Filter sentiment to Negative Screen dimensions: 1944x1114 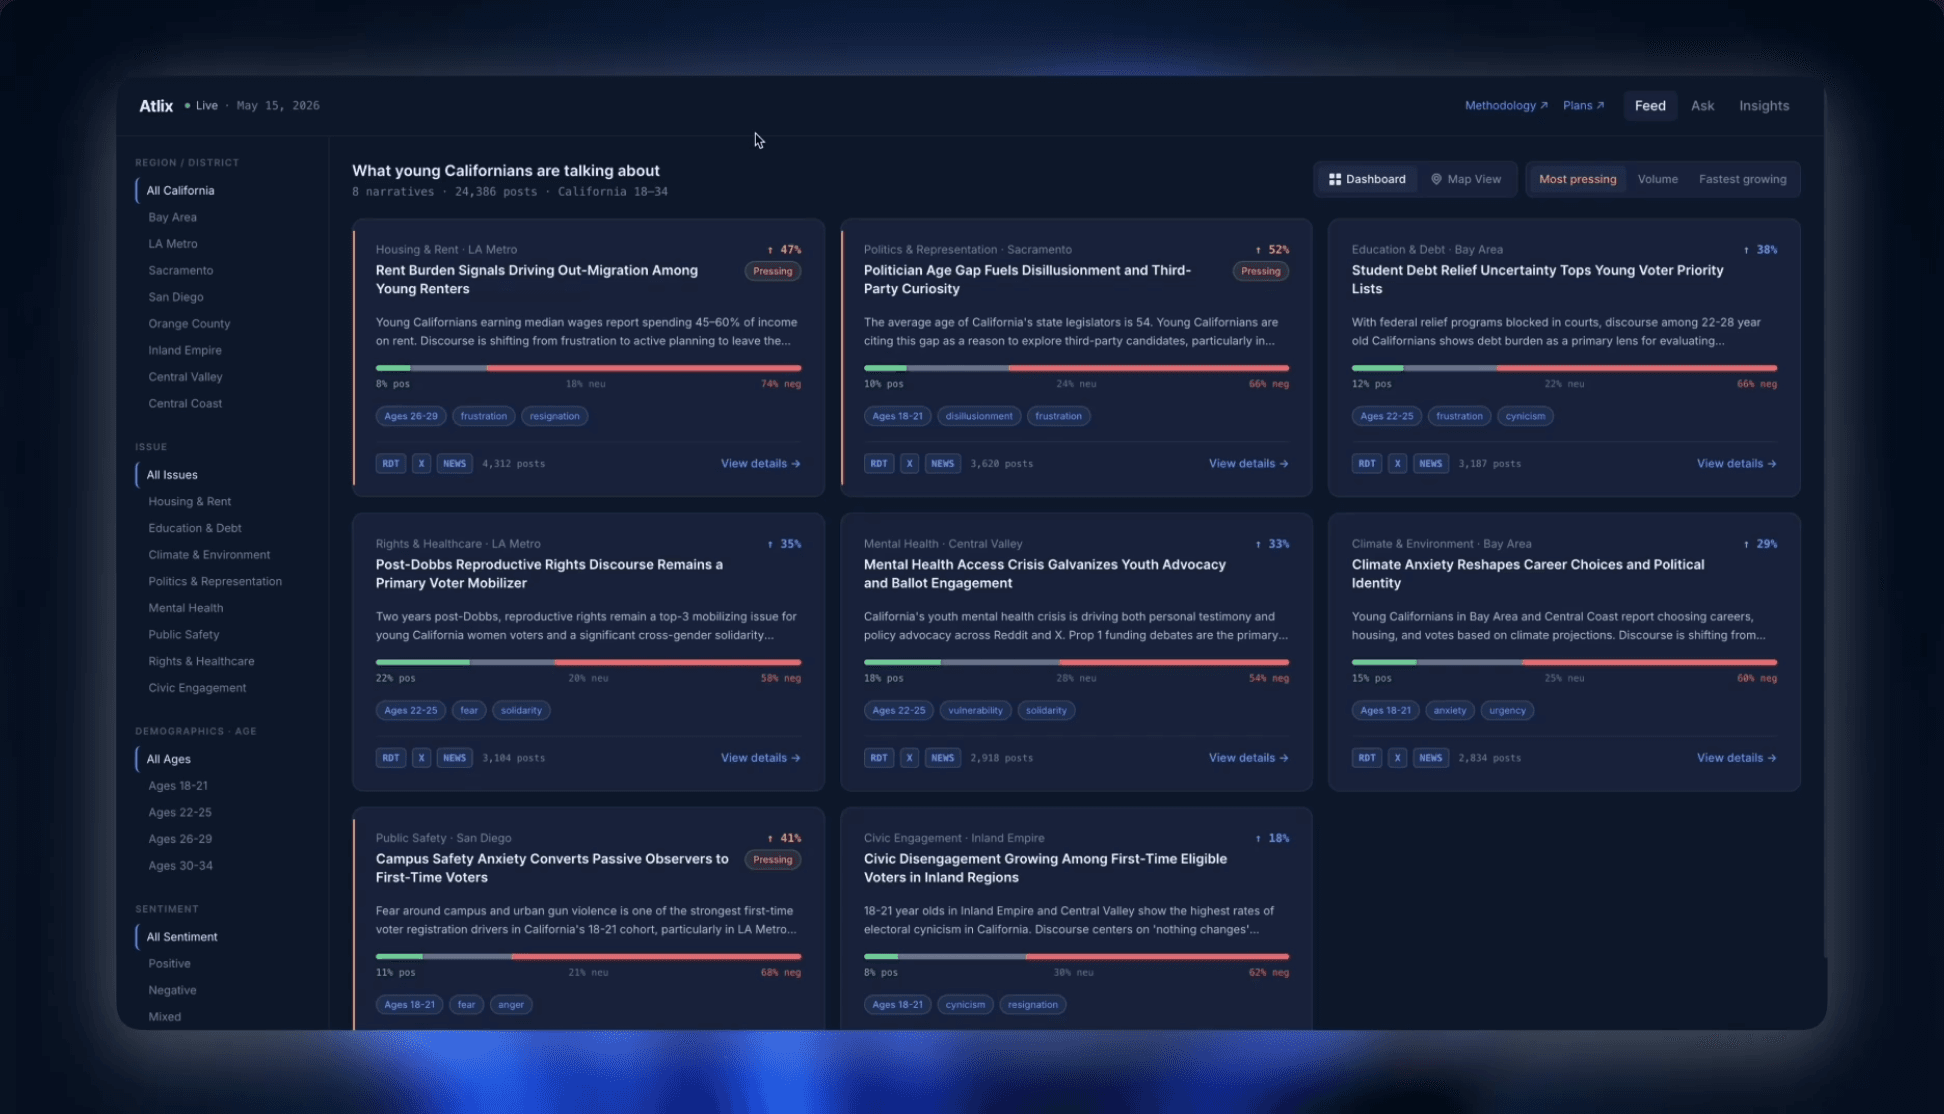coord(172,990)
